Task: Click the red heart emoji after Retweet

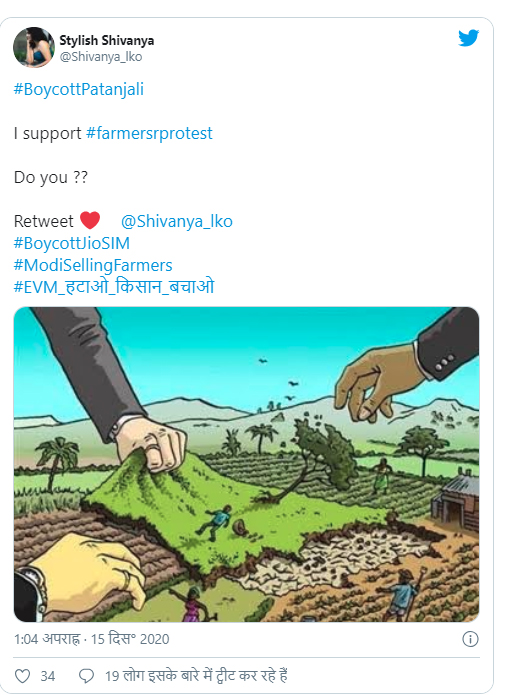Action: (90, 220)
